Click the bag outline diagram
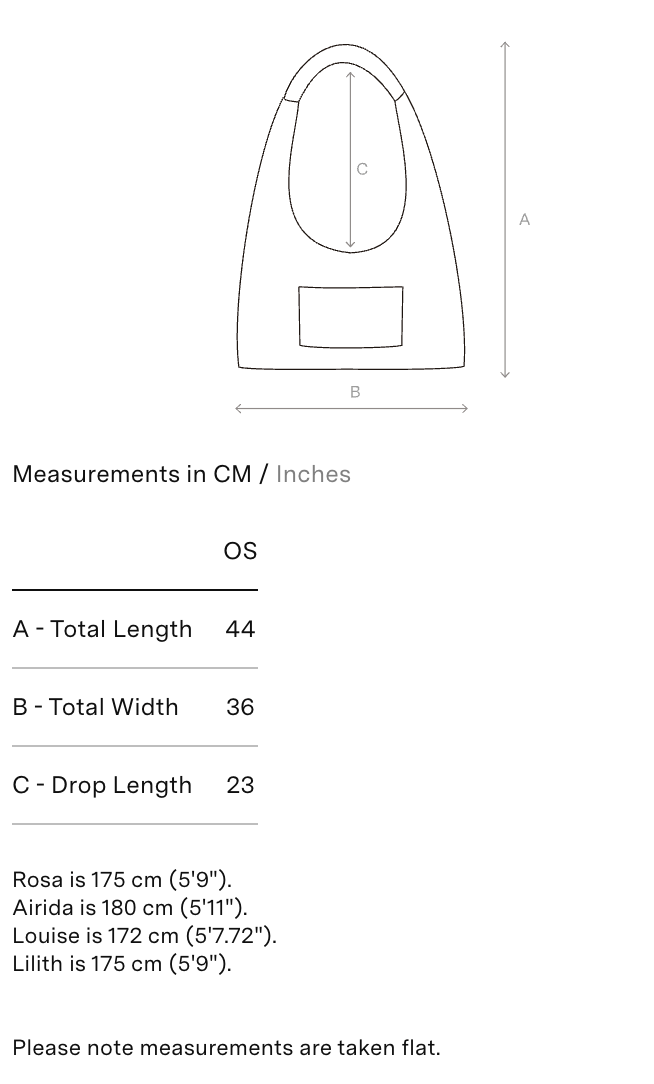 351,207
